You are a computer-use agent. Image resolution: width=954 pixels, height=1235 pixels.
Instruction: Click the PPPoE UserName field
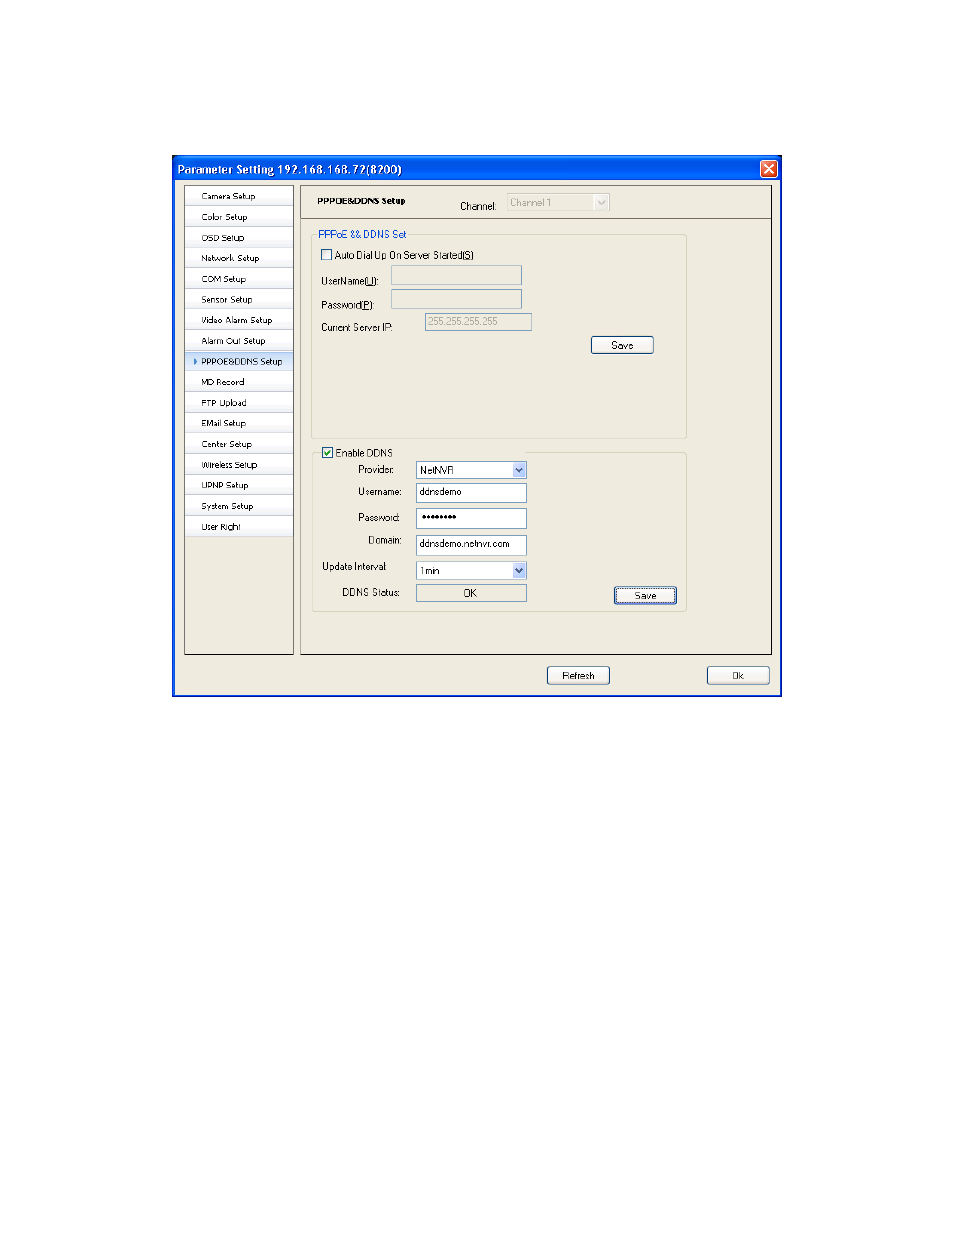456,275
